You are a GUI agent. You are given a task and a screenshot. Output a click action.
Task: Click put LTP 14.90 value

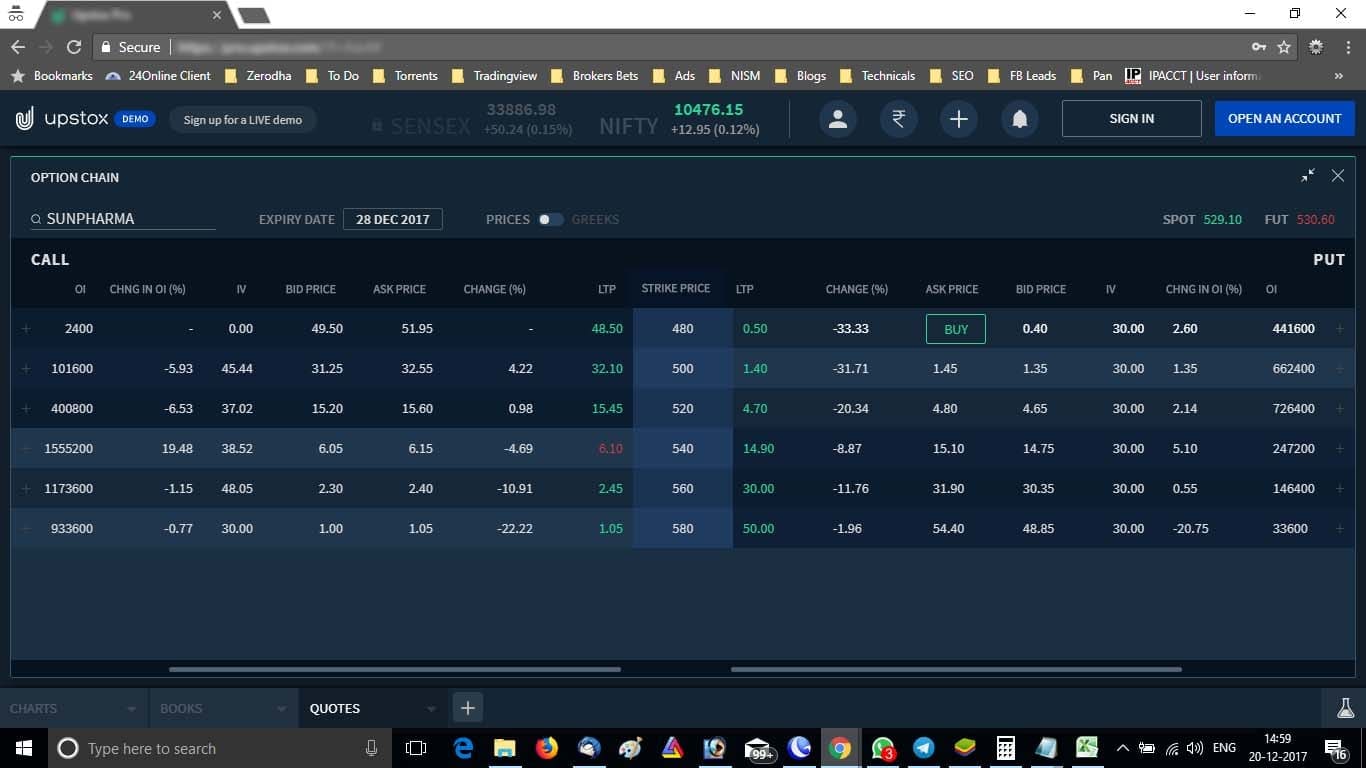coord(759,449)
